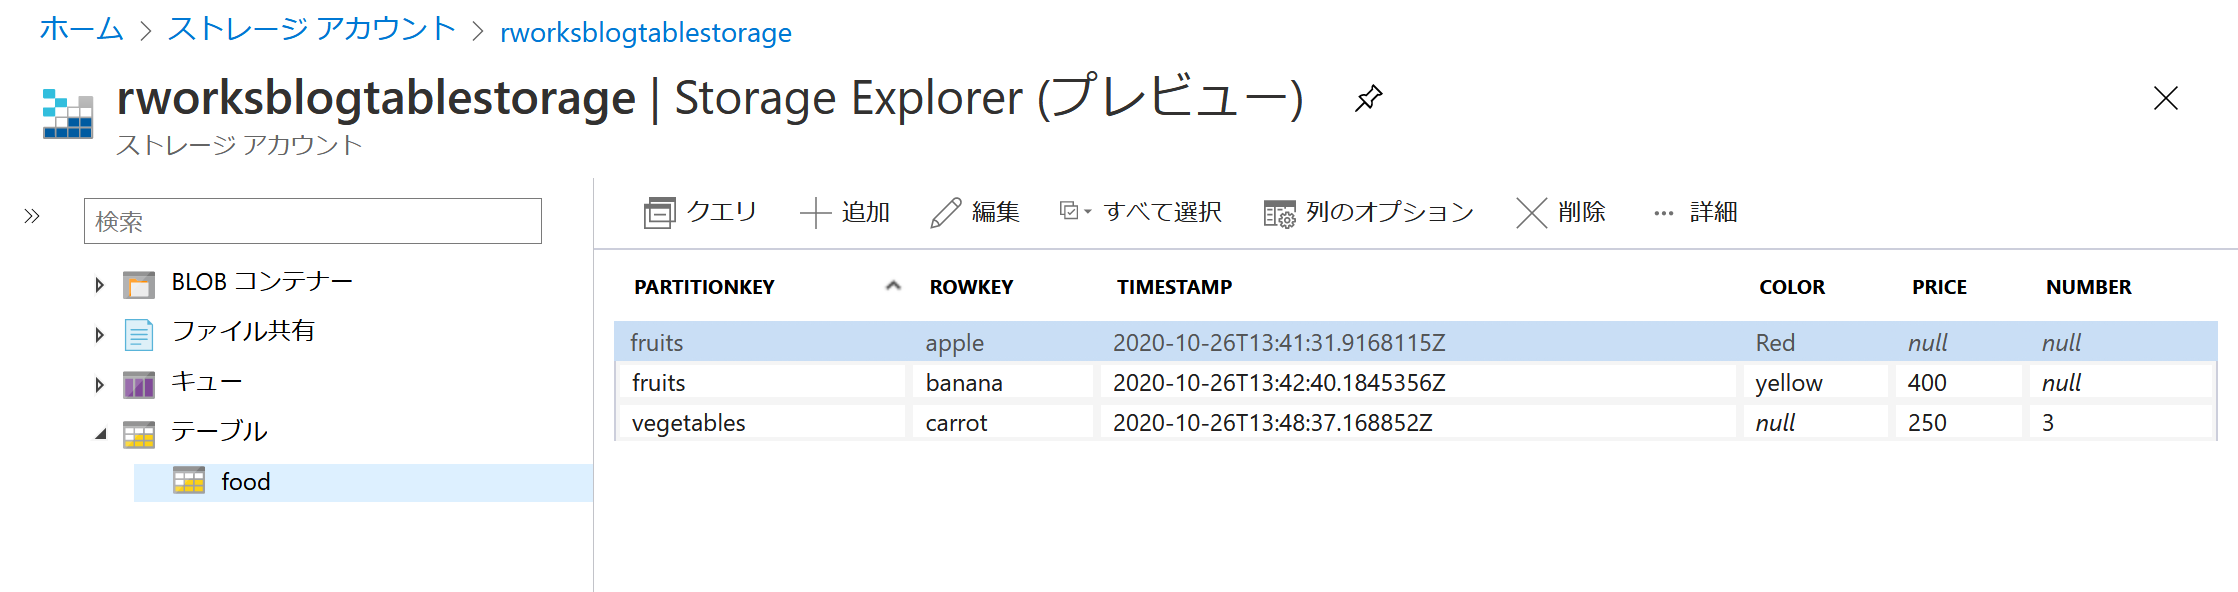Click the number value 3
This screenshot has width=2238, height=592.
(x=2048, y=423)
